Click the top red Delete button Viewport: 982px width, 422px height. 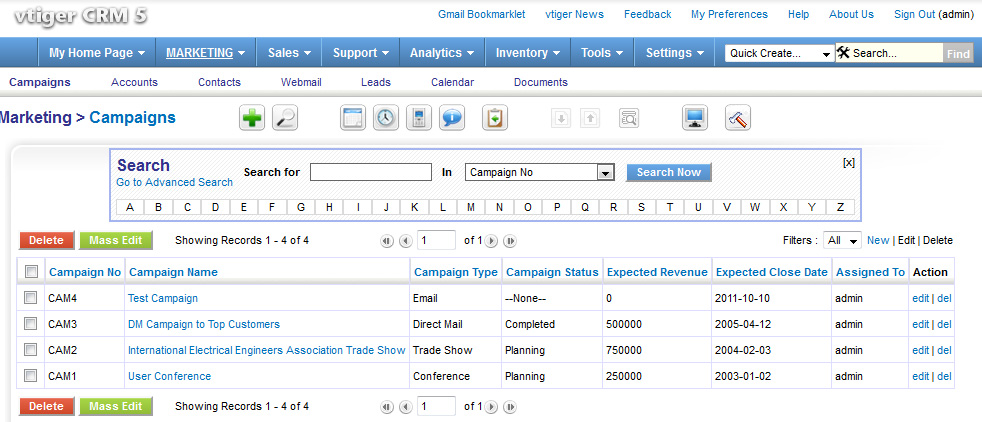pyautogui.click(x=46, y=240)
